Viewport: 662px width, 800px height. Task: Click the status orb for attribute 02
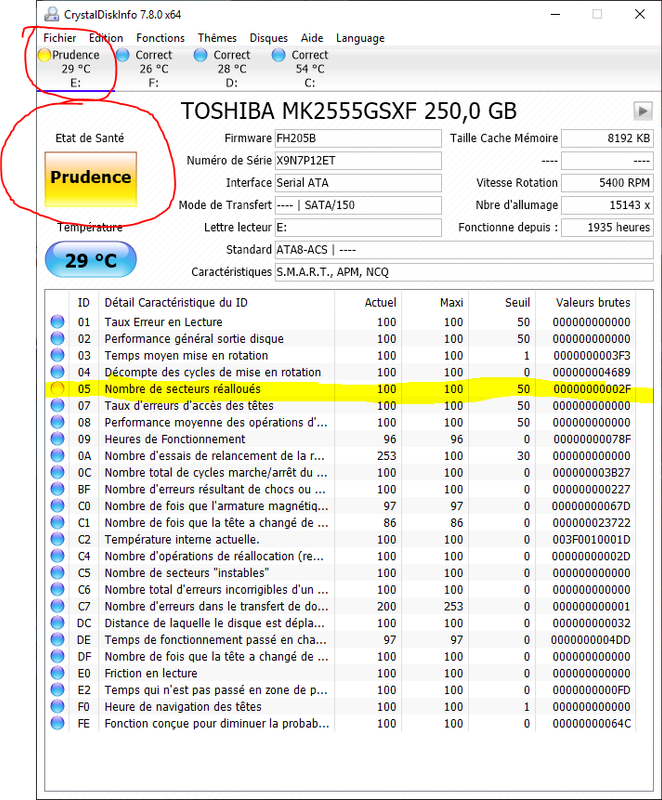point(57,338)
